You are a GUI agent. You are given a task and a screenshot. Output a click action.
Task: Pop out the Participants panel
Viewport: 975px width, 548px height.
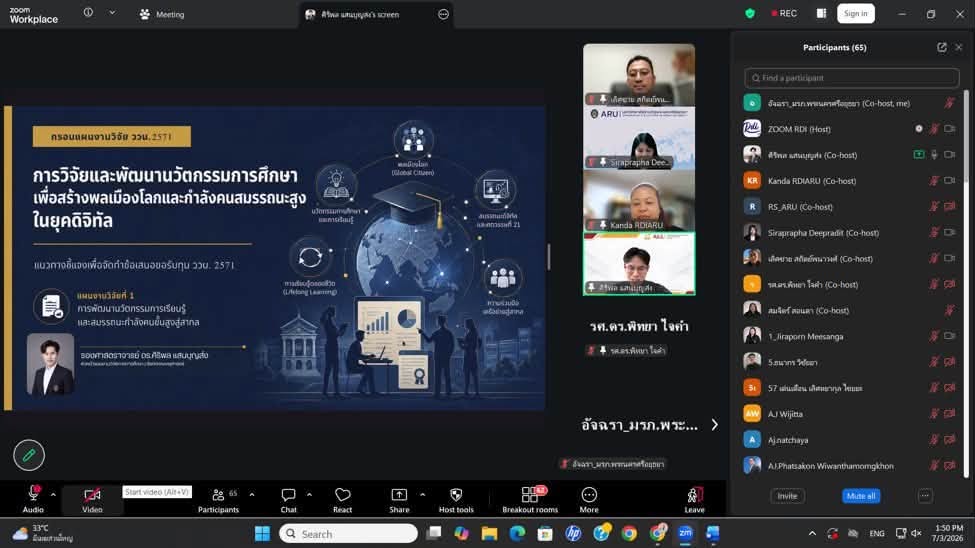point(941,47)
